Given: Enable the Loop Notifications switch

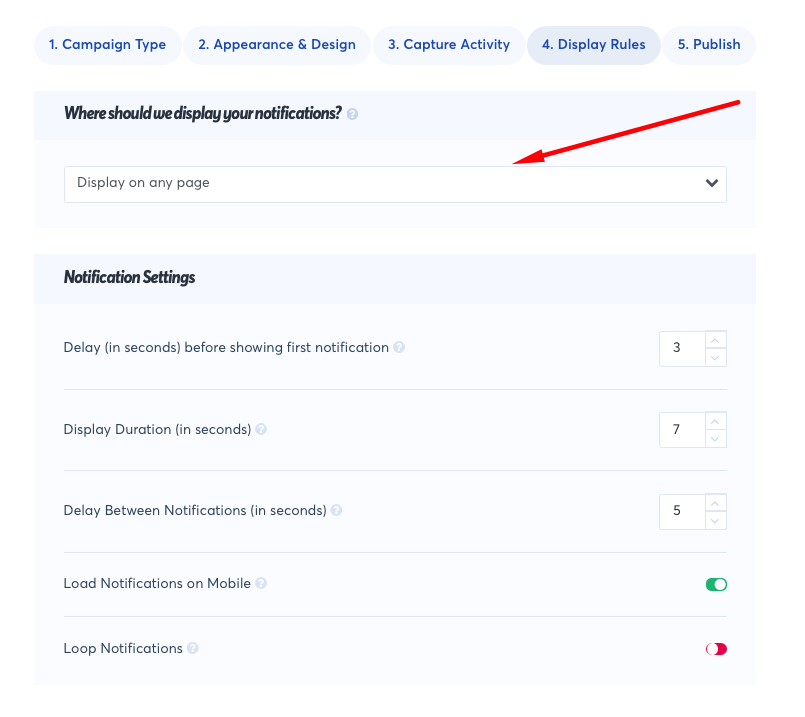Looking at the screenshot, I should [716, 649].
